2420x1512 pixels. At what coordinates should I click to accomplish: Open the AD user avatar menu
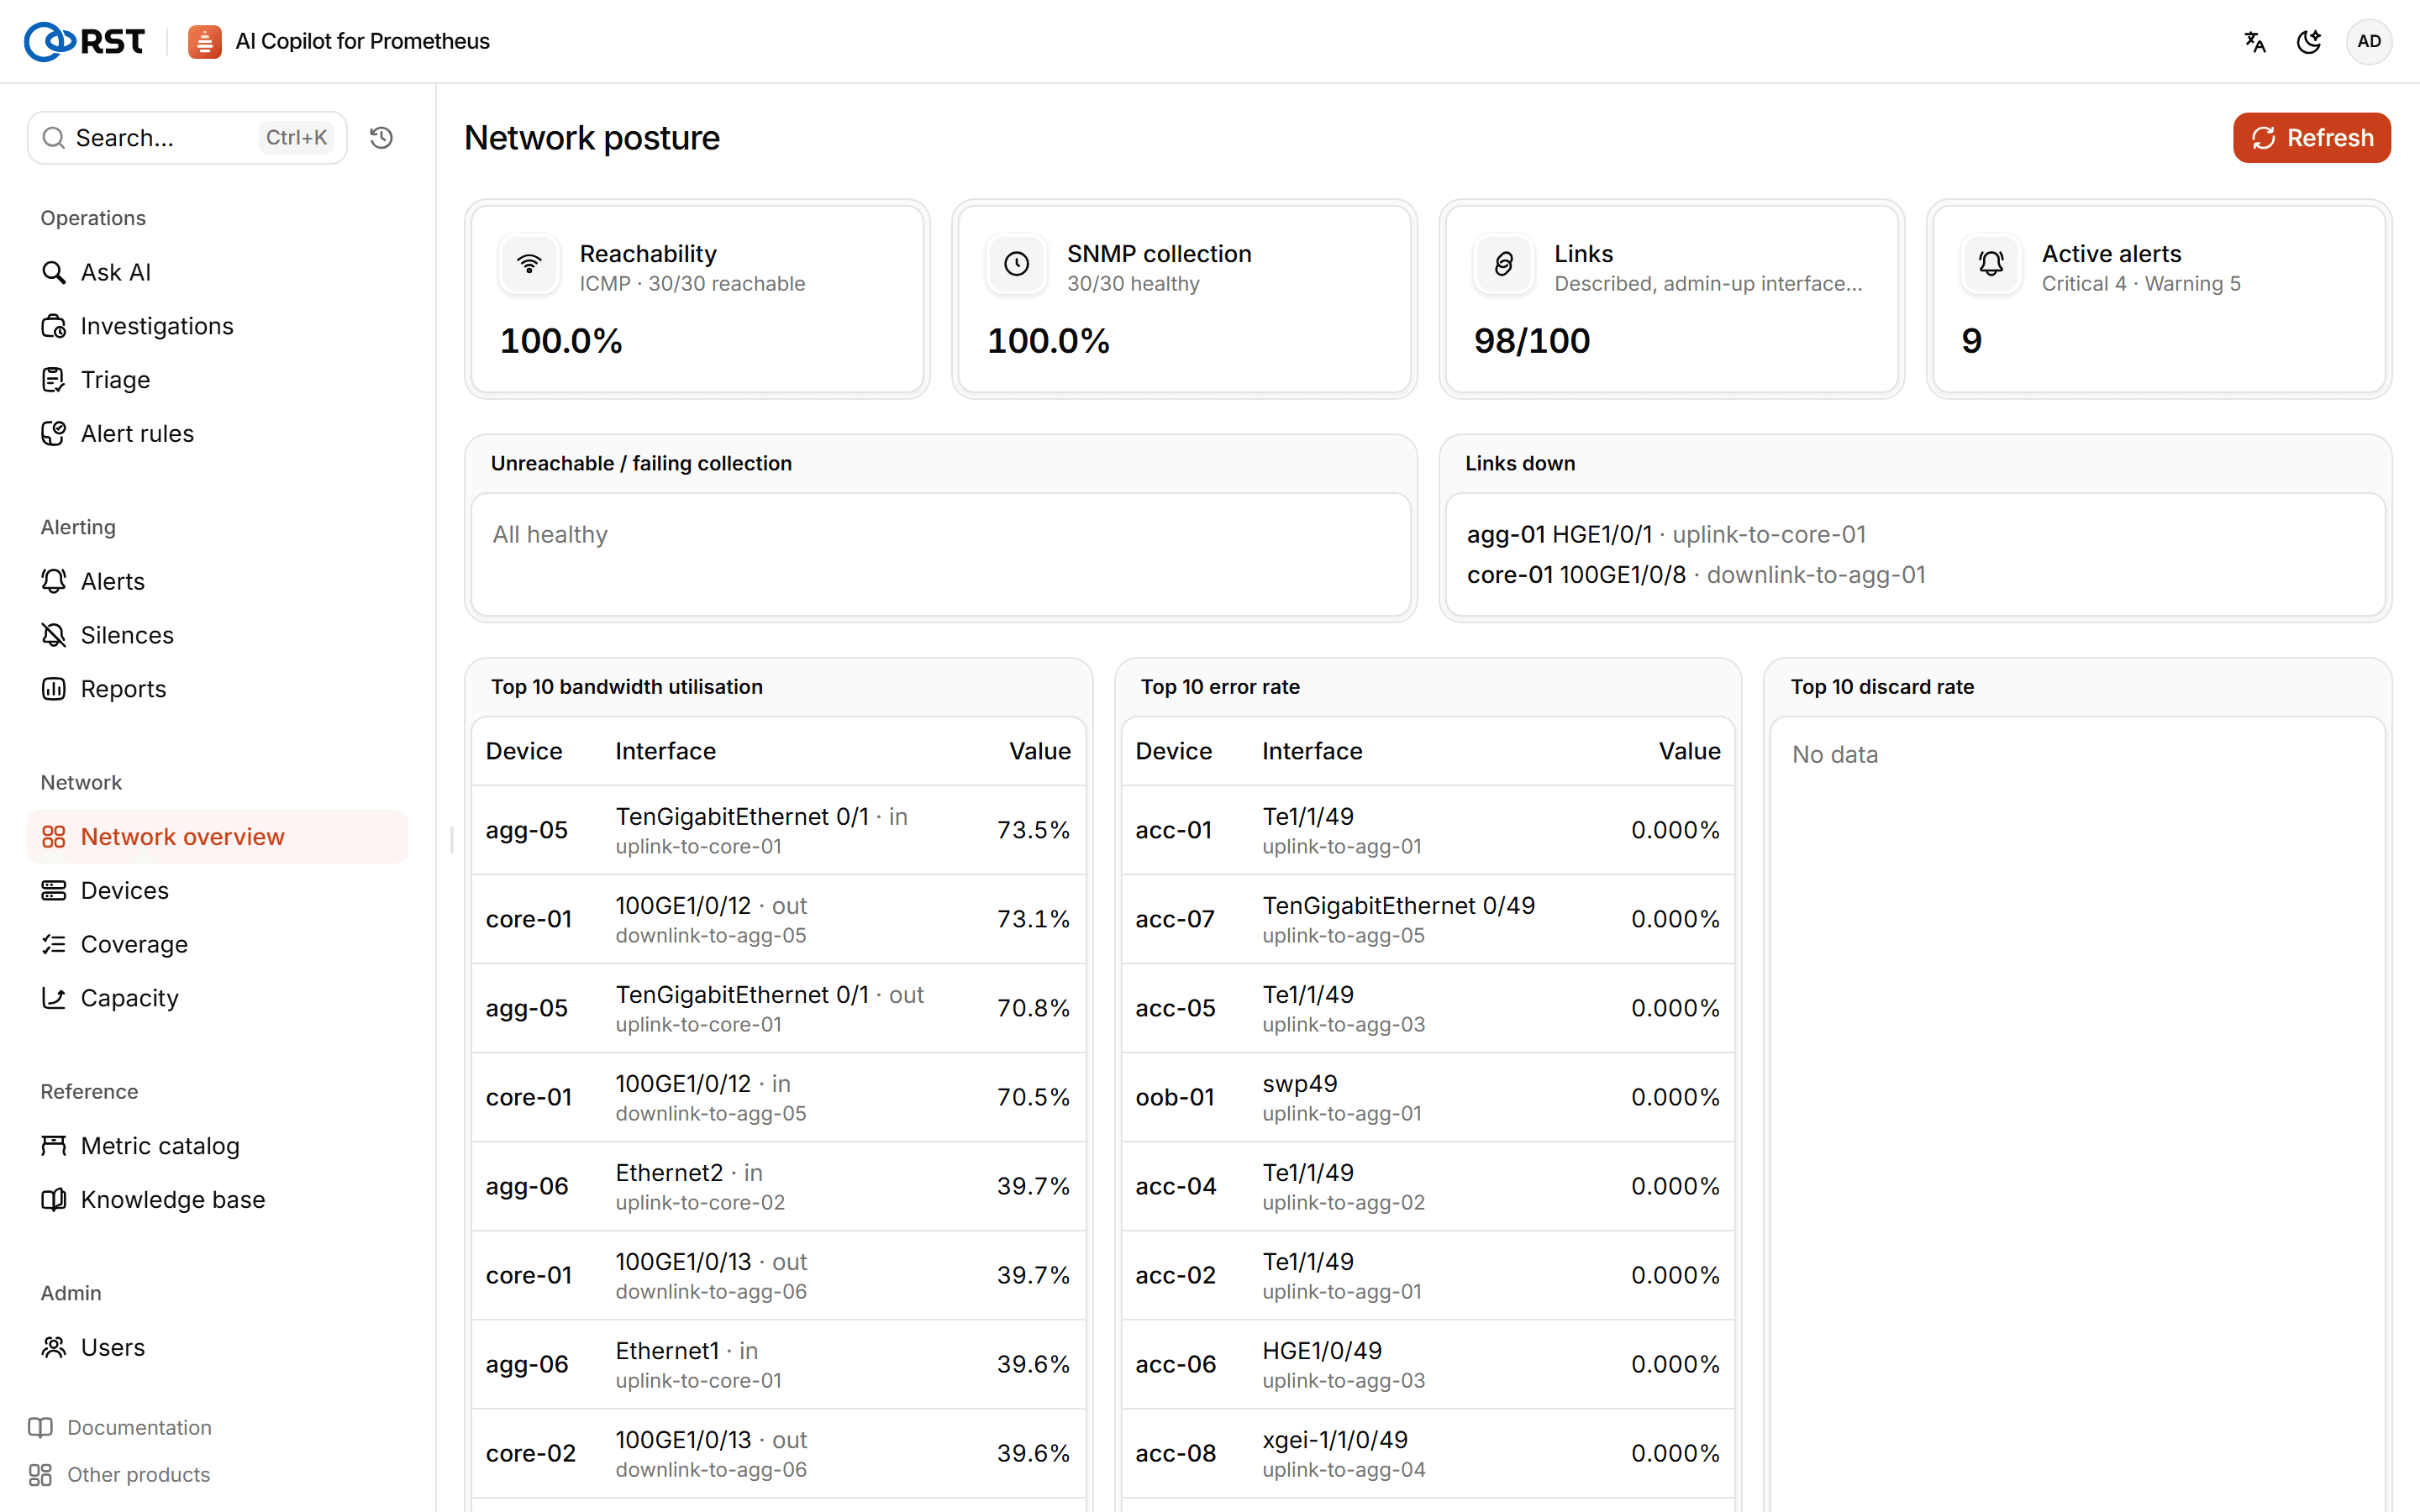coord(2369,41)
